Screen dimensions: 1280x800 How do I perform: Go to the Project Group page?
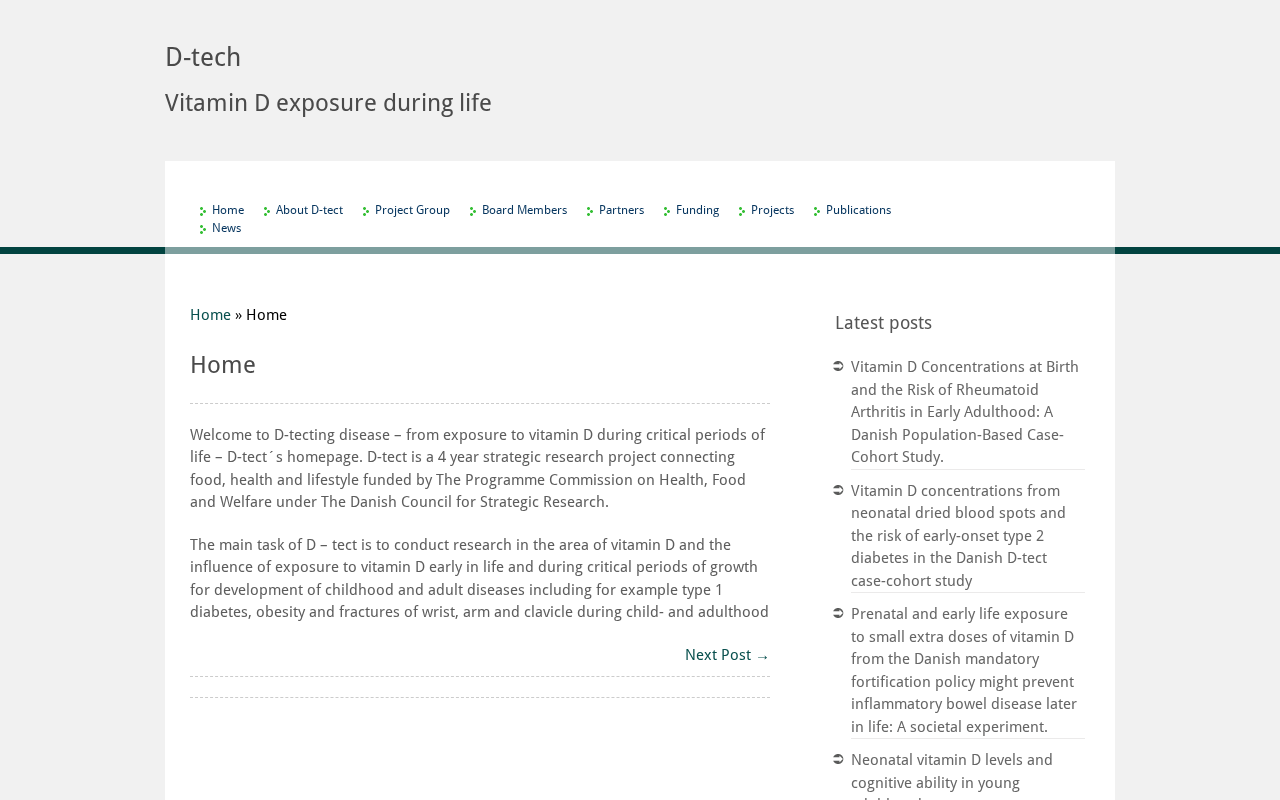click(x=412, y=211)
